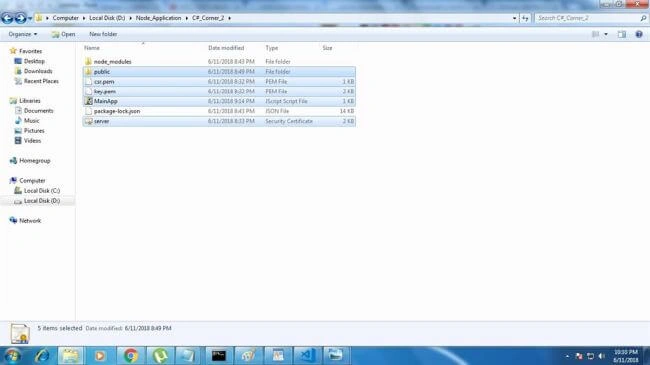Open the view options dropdown arrow

click(606, 34)
